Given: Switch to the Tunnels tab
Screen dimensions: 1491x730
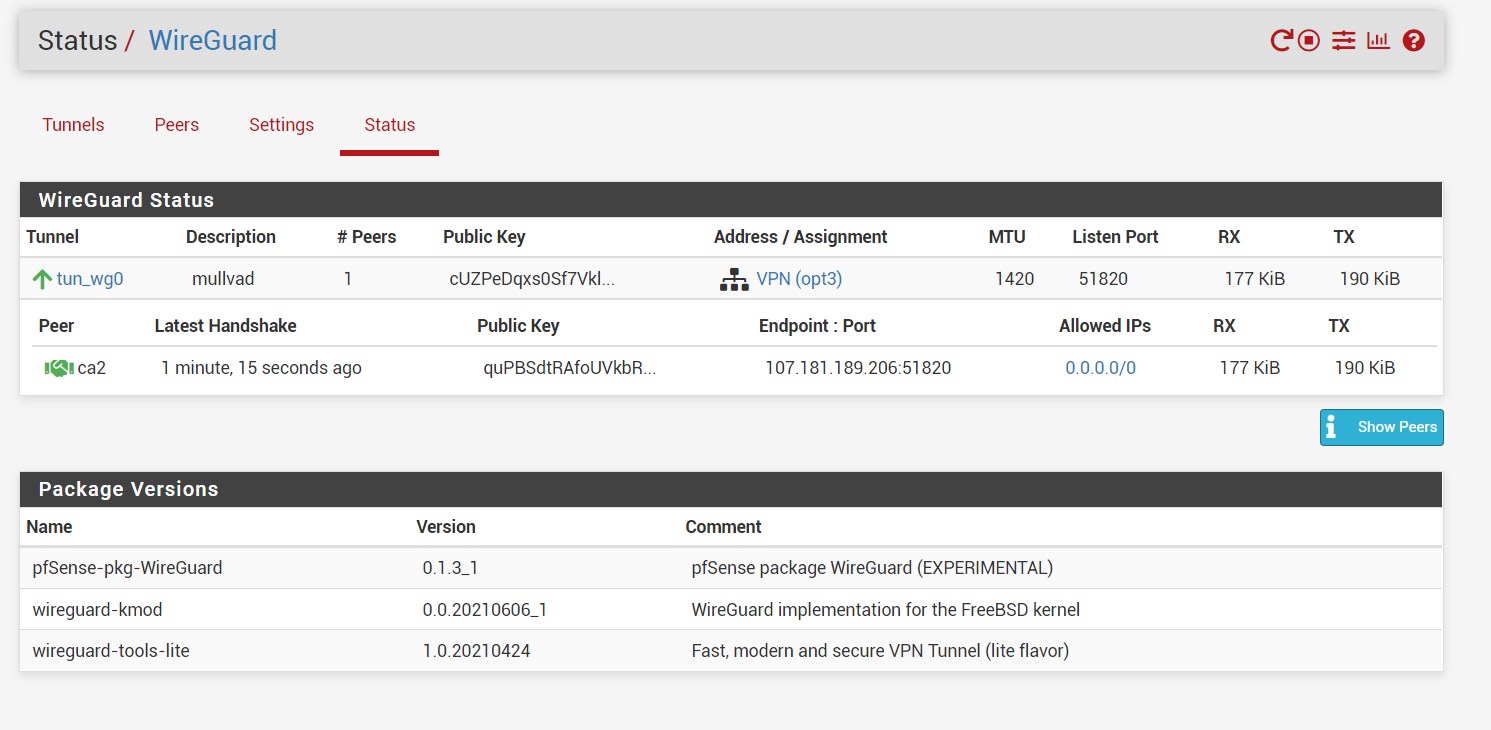Looking at the screenshot, I should (x=73, y=125).
